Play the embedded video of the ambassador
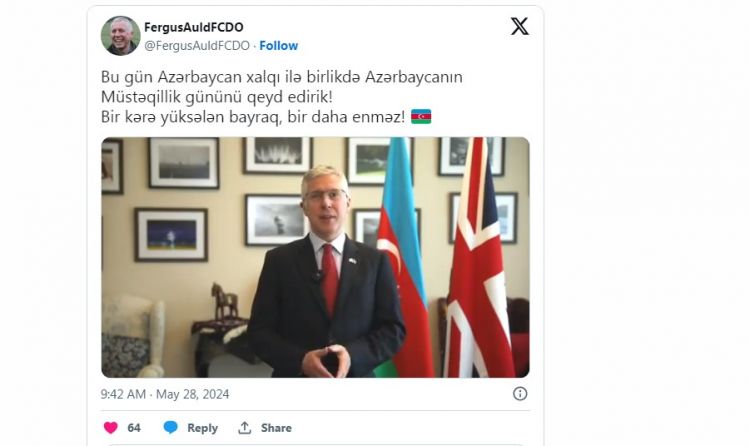The width and height of the screenshot is (750, 446). 315,257
